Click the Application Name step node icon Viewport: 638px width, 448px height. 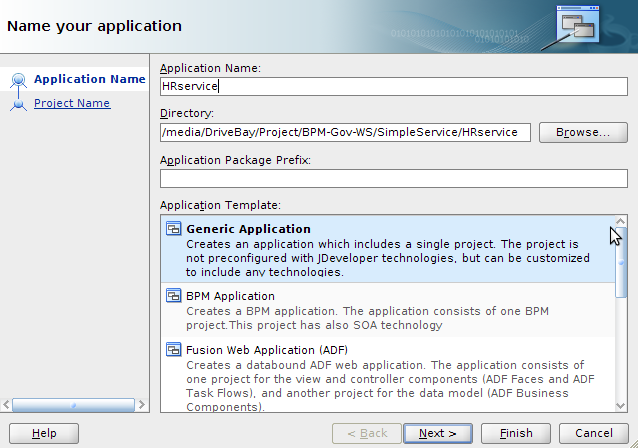pos(18,80)
